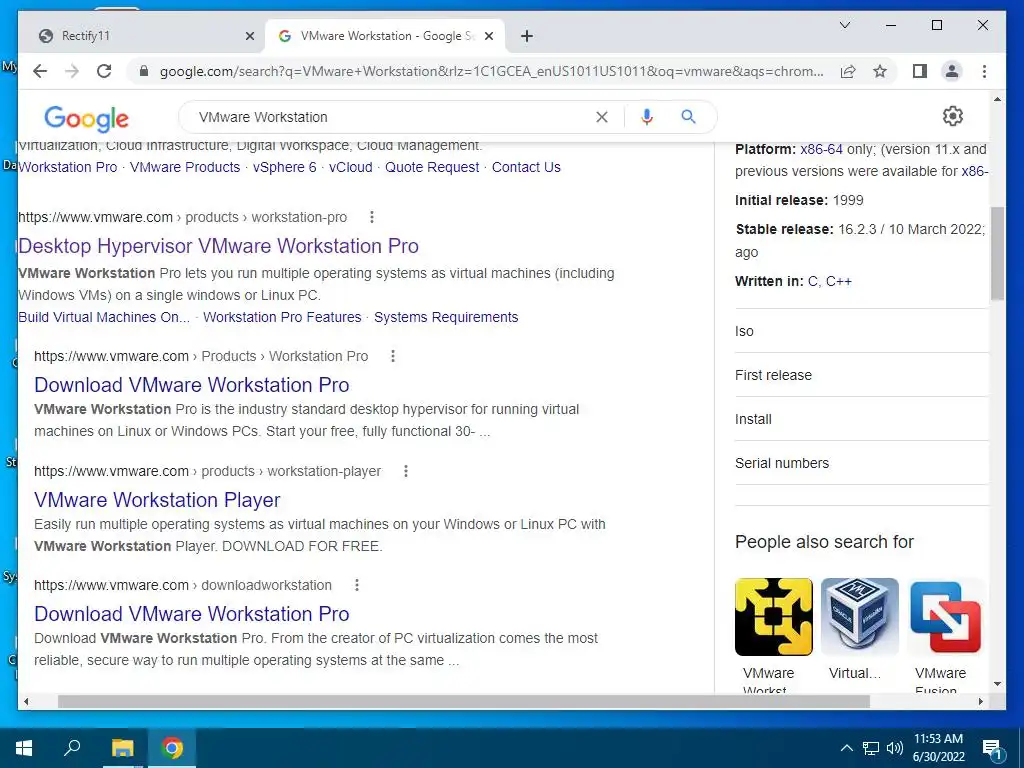The width and height of the screenshot is (1024, 768).
Task: Open VMware Workstation Player result
Action: point(157,500)
